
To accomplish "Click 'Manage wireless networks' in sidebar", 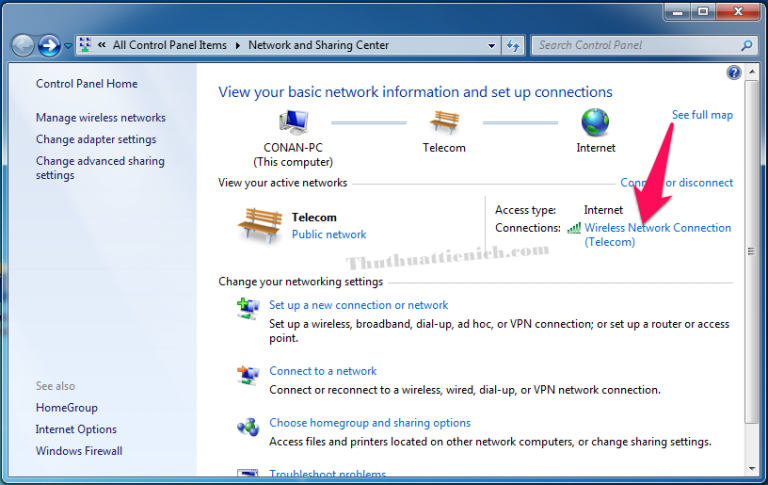I will [x=101, y=118].
